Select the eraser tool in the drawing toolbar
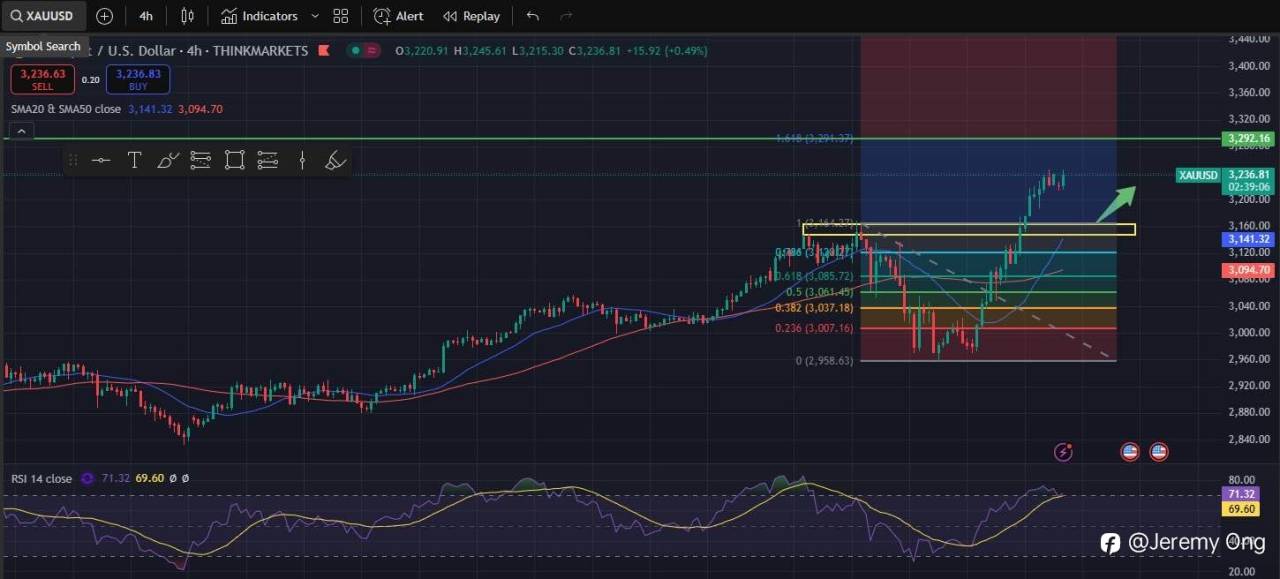This screenshot has width=1280, height=579. [x=336, y=160]
